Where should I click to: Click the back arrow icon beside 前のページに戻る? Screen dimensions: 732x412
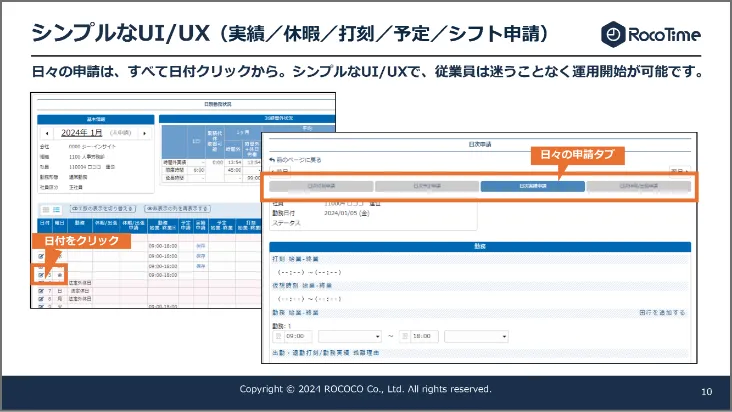272,160
